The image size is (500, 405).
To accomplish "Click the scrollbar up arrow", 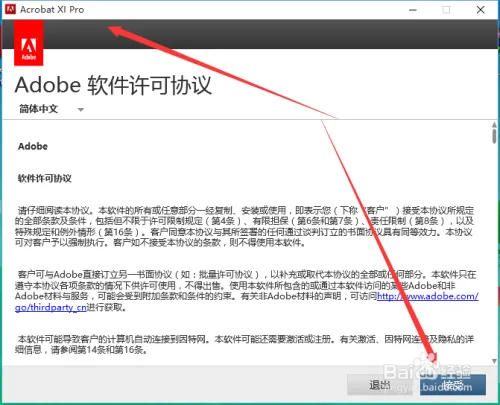I will [494, 125].
